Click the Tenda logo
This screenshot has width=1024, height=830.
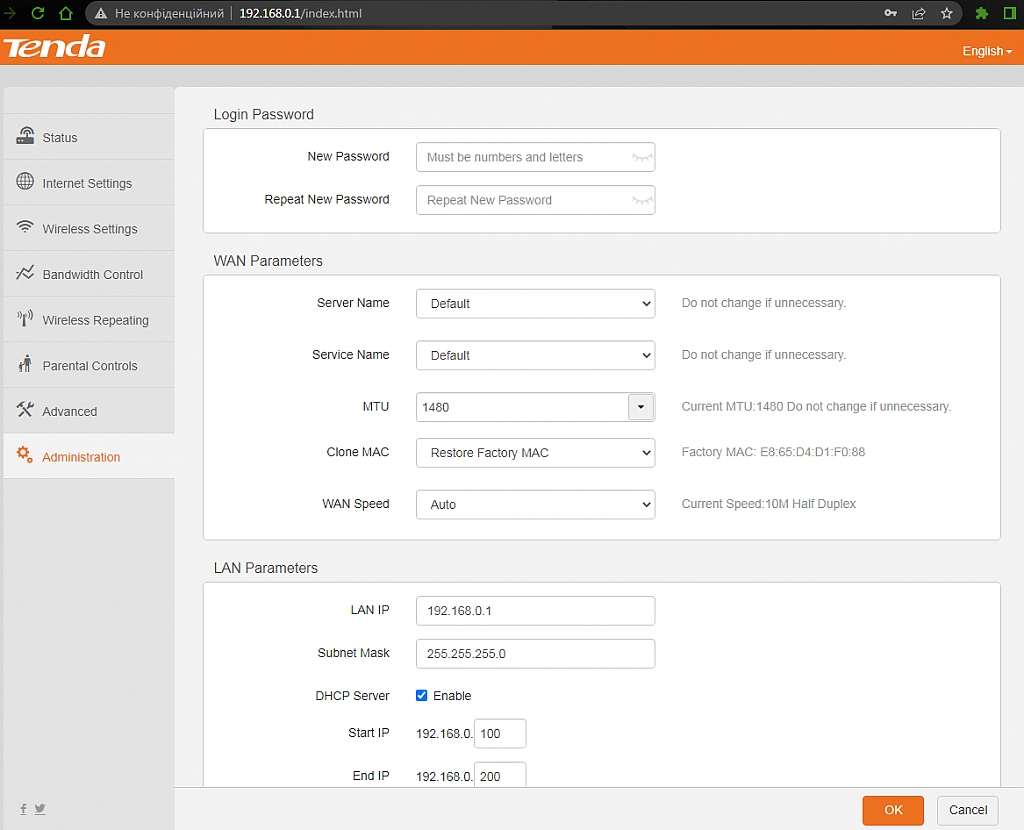pos(54,47)
